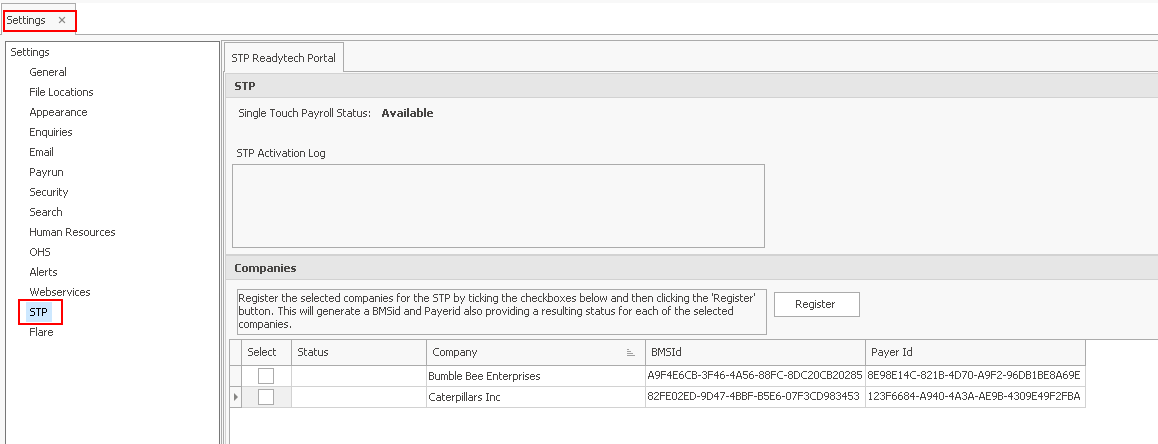Screen dimensions: 1158x444
Task: Select Human Resources in sidebar
Action: 72,232
